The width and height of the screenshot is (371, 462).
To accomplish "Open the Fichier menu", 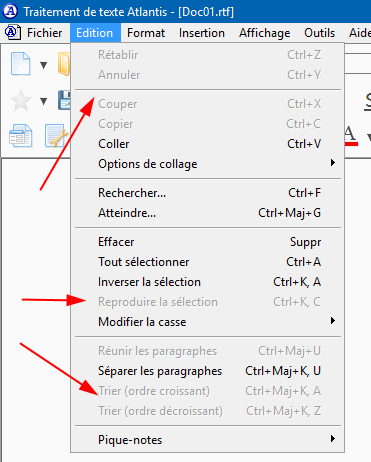I will click(44, 33).
